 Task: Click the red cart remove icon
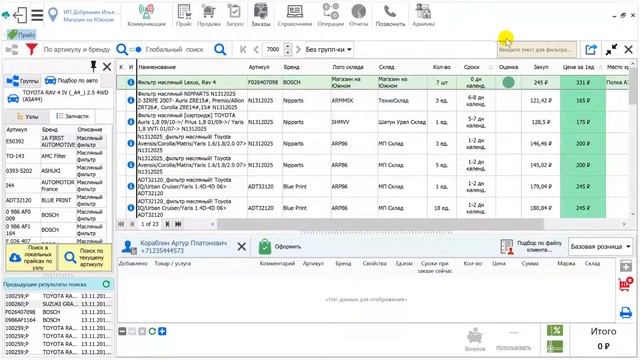point(626,284)
